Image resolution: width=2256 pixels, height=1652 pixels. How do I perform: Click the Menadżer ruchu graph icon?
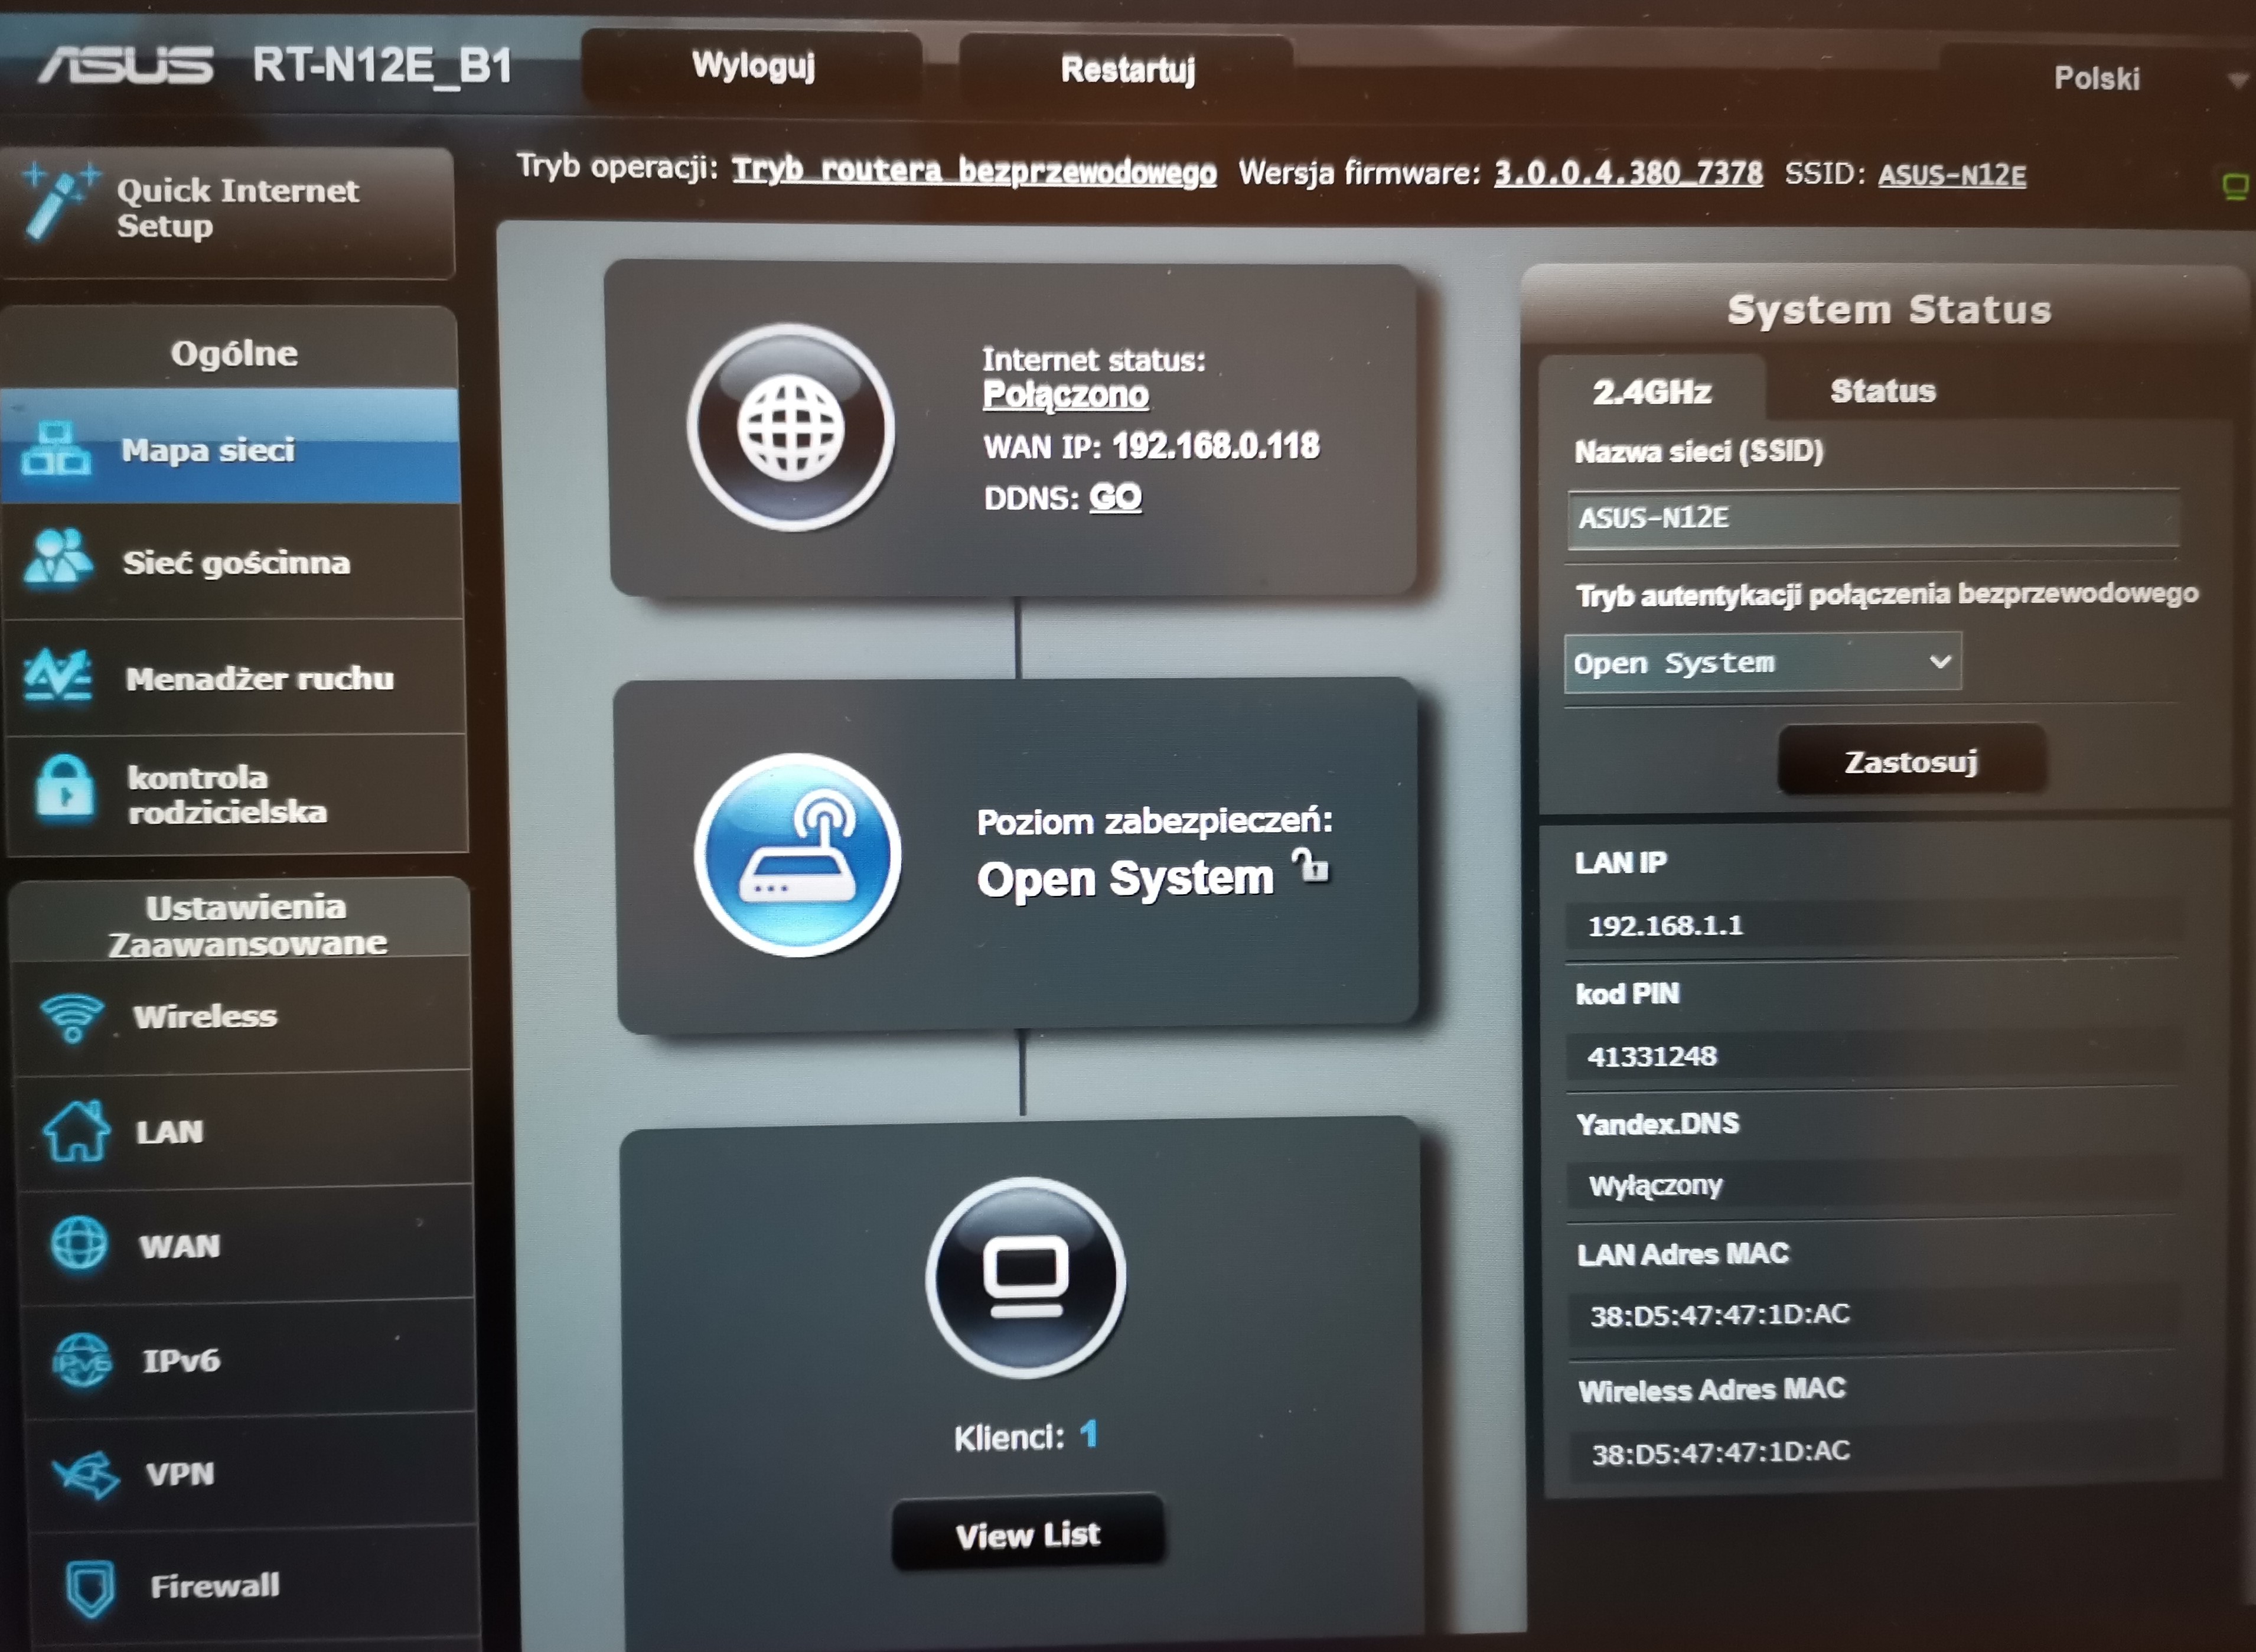pyautogui.click(x=58, y=675)
